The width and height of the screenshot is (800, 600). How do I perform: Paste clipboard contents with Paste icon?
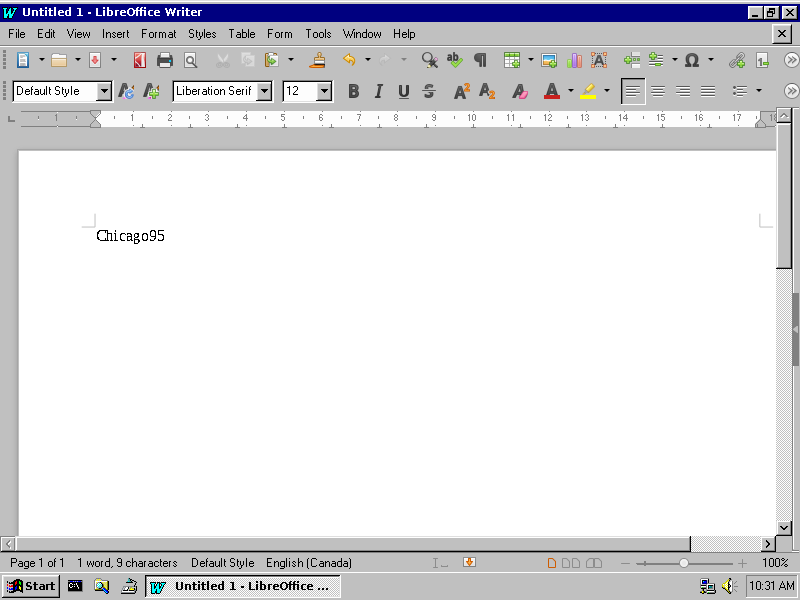click(271, 60)
